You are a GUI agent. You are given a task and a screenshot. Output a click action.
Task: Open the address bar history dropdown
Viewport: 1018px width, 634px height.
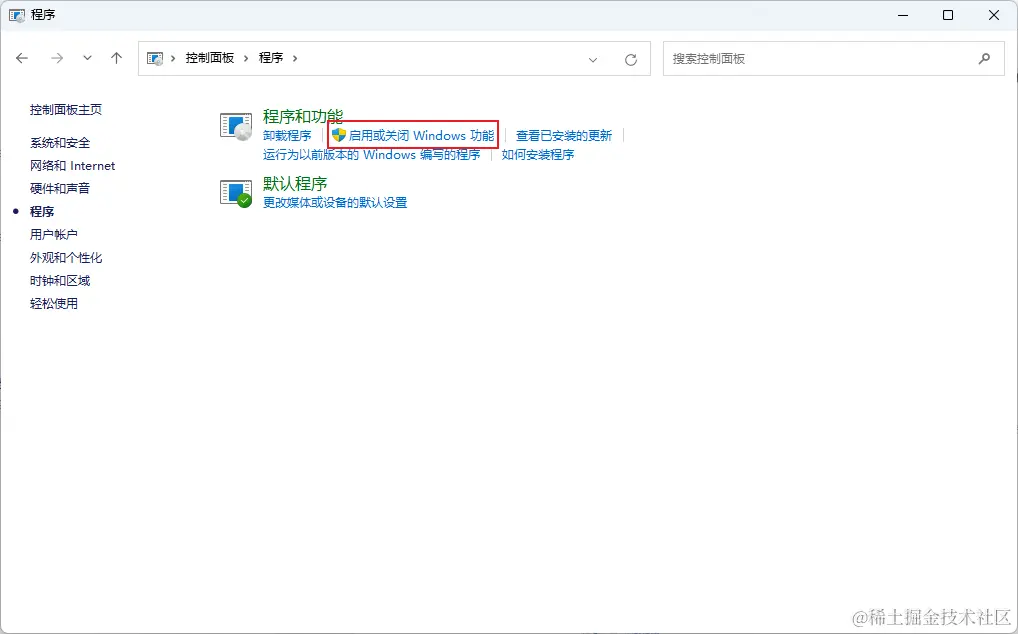click(593, 60)
